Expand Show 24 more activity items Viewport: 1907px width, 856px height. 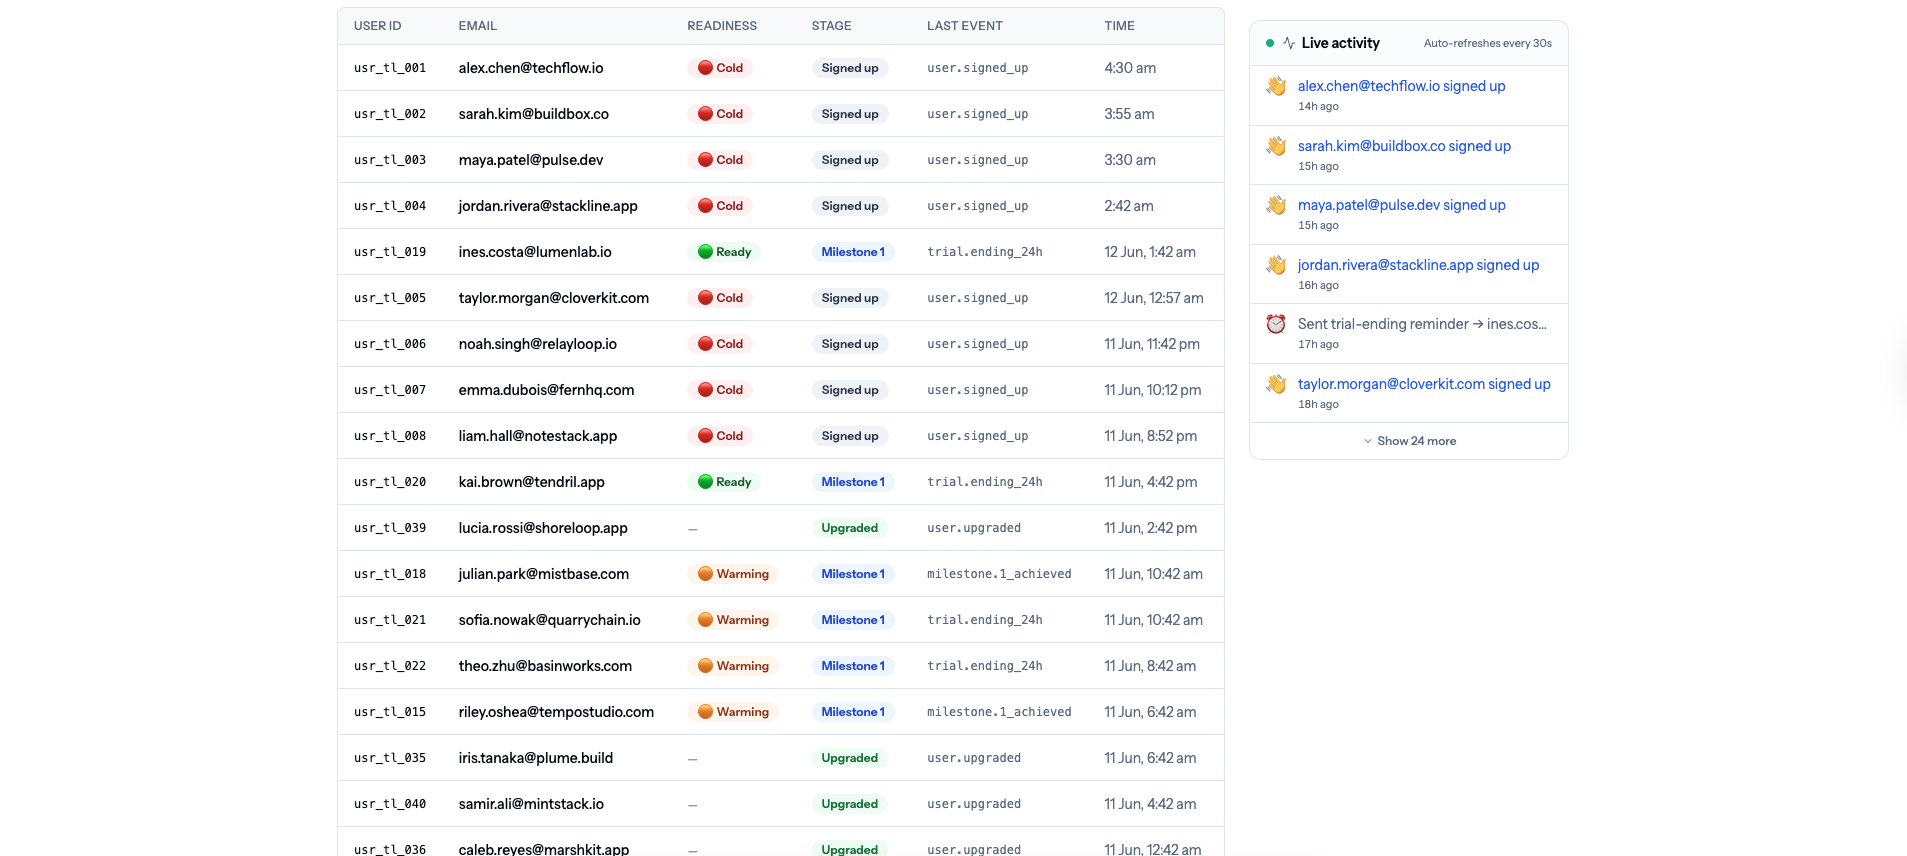click(x=1409, y=441)
